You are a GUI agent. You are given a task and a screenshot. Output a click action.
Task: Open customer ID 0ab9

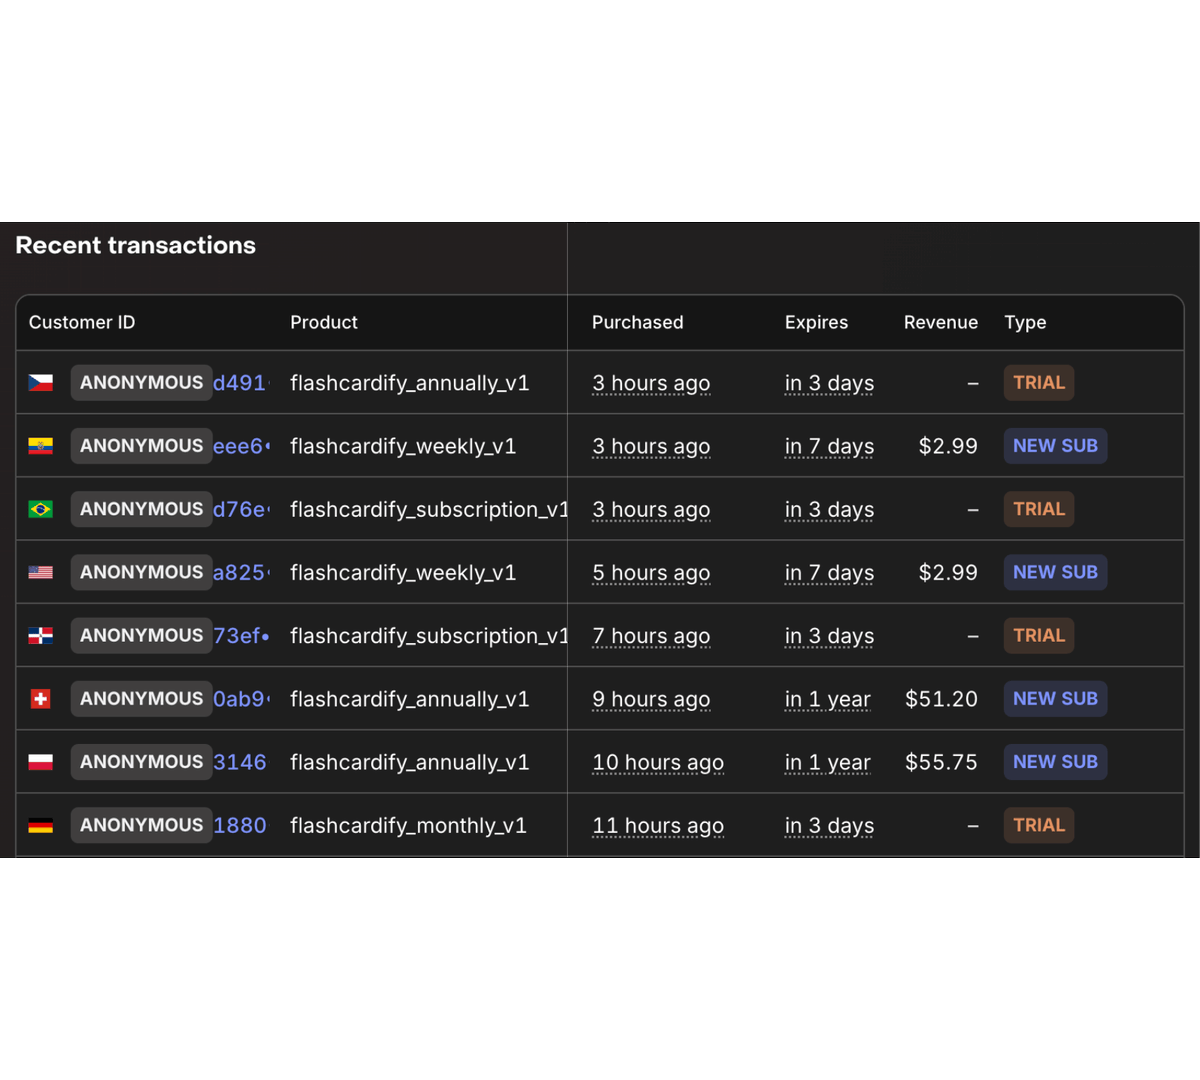(240, 699)
